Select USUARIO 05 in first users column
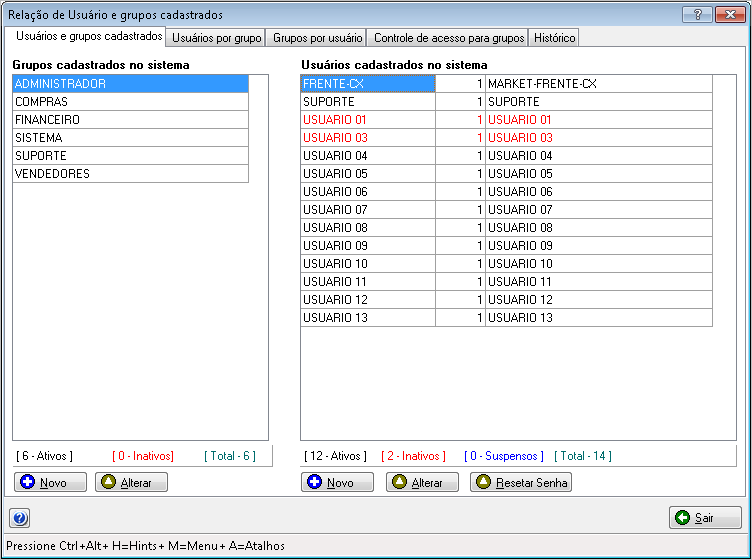 (x=368, y=174)
